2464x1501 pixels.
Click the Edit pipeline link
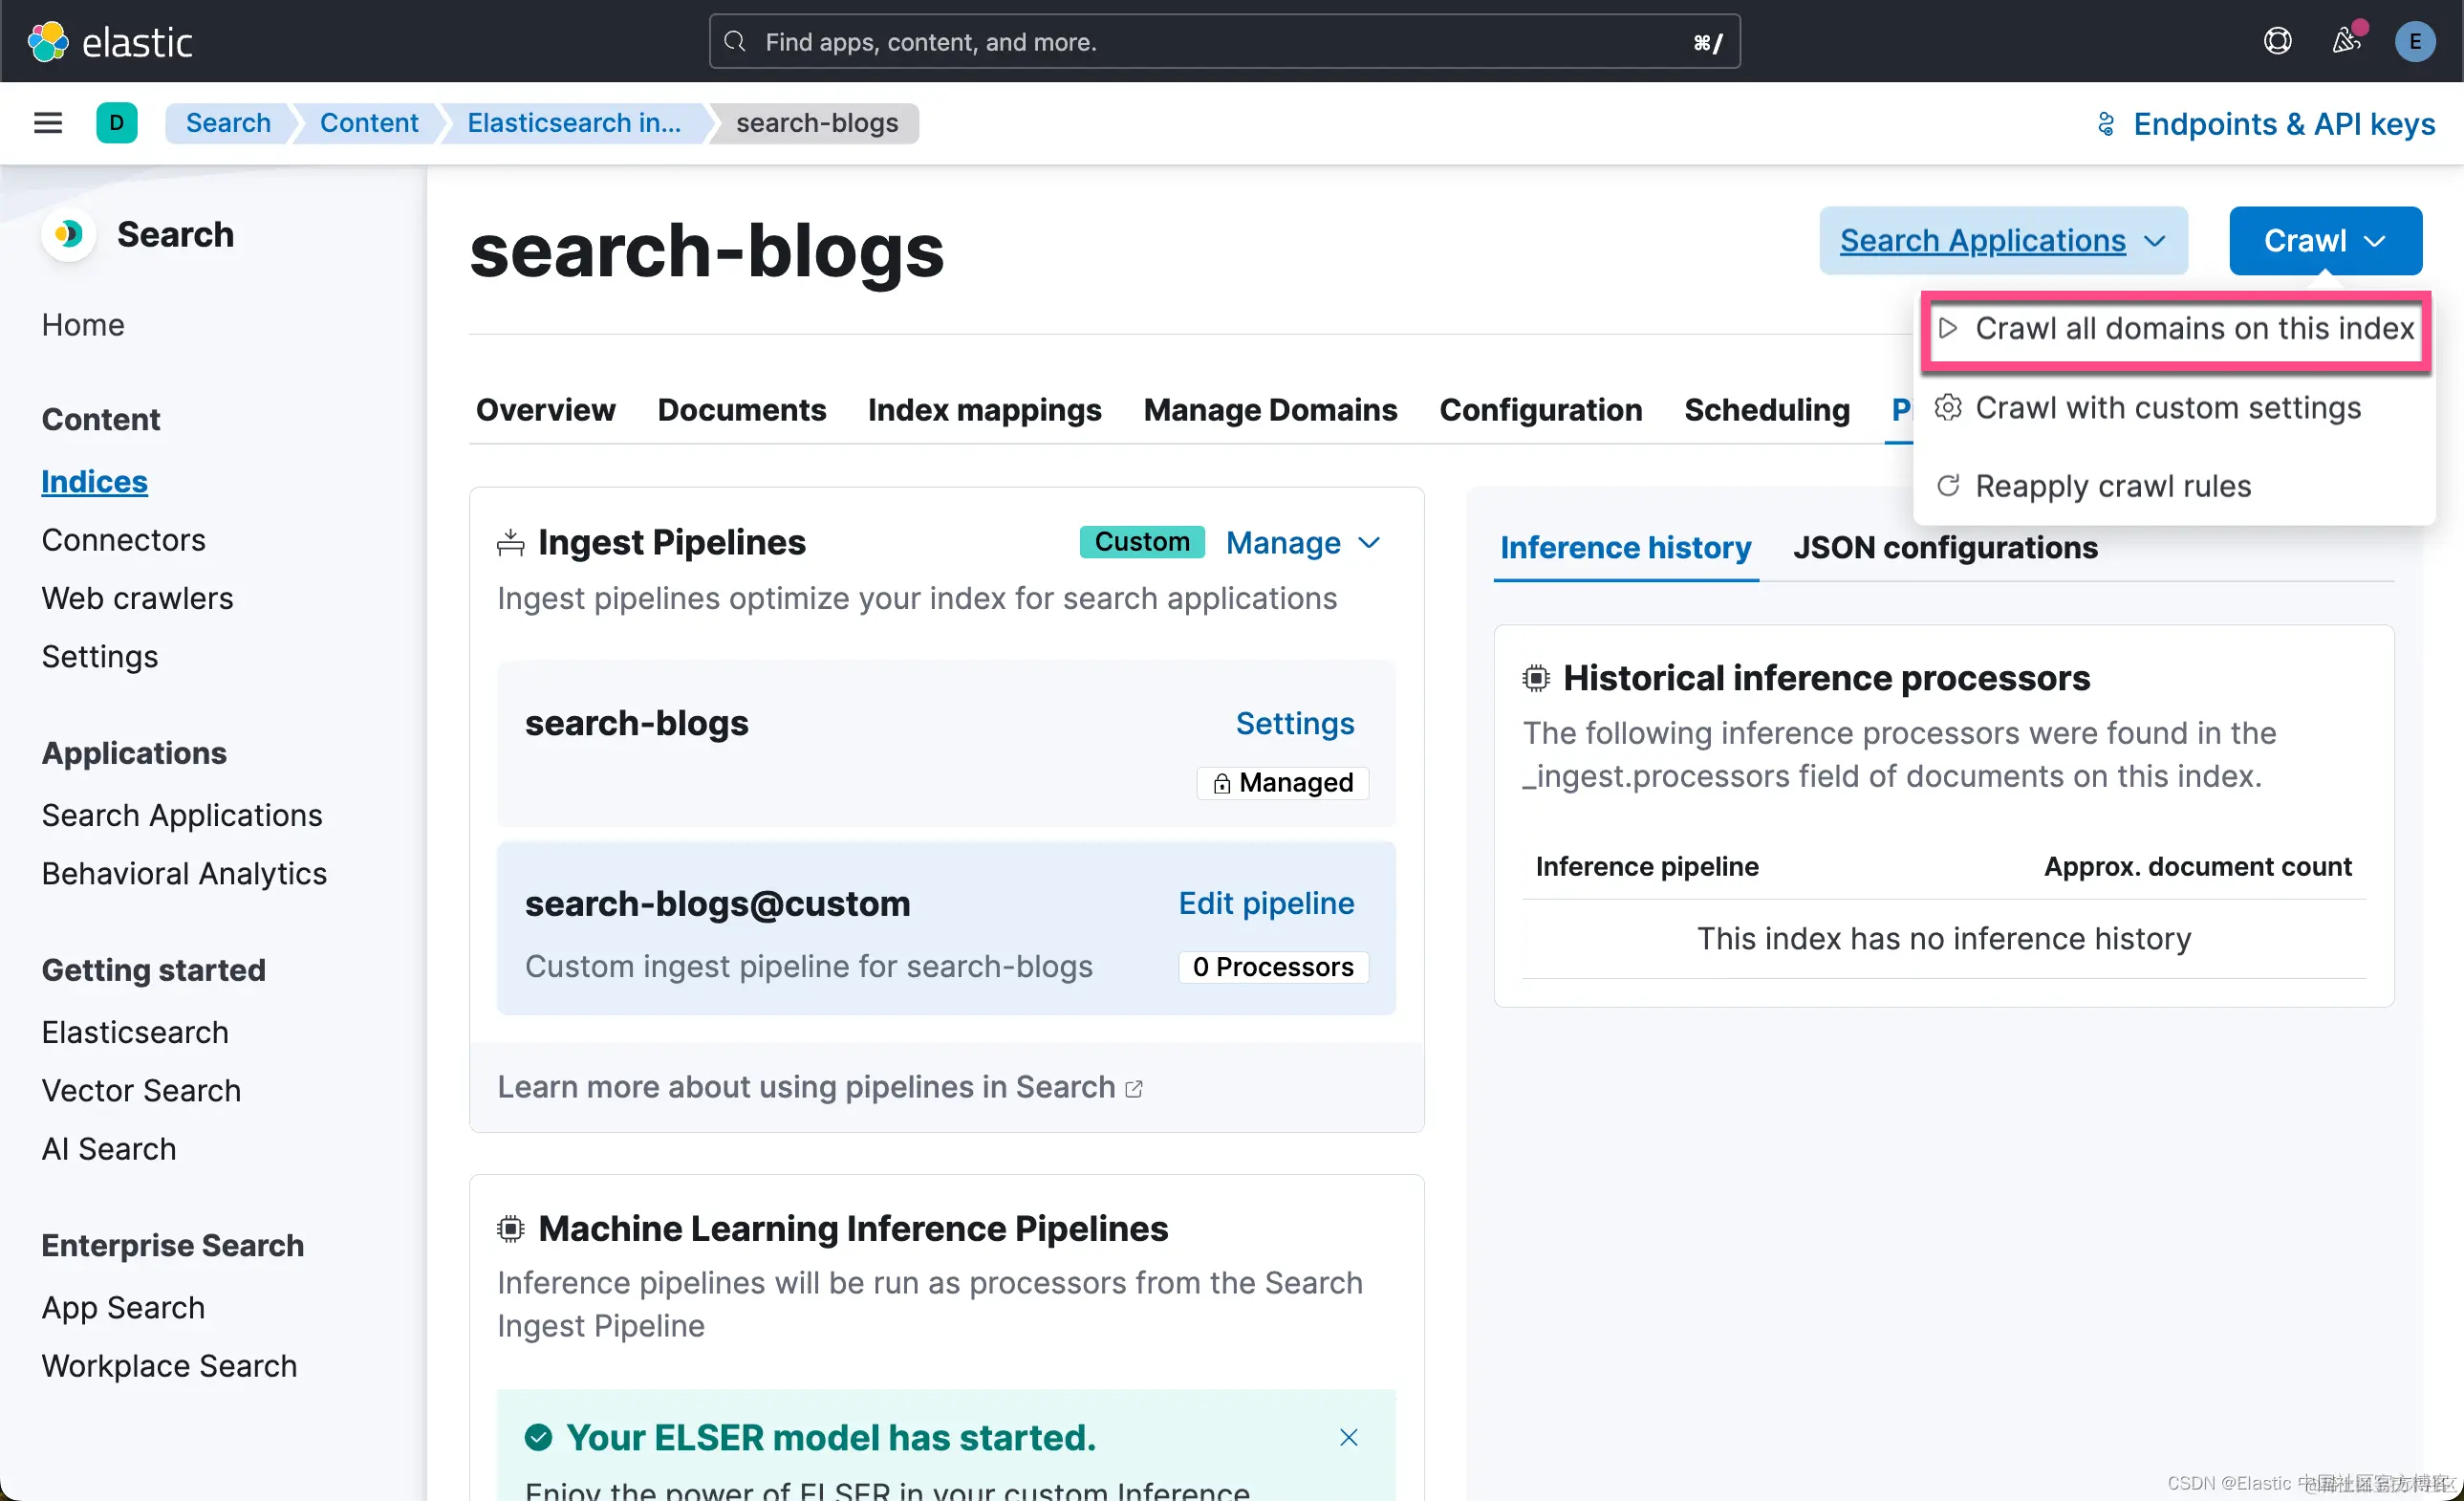pos(1265,903)
